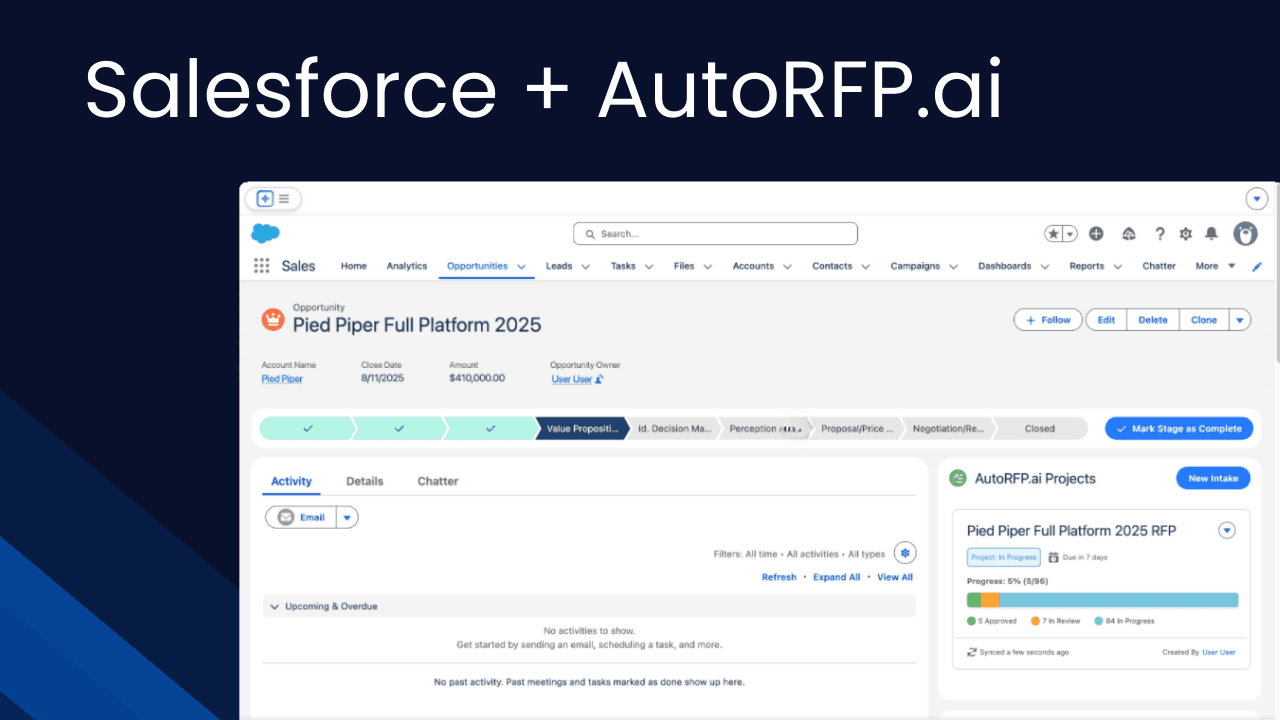Open the Campaigns tab
The width and height of the screenshot is (1280, 720).
[915, 266]
